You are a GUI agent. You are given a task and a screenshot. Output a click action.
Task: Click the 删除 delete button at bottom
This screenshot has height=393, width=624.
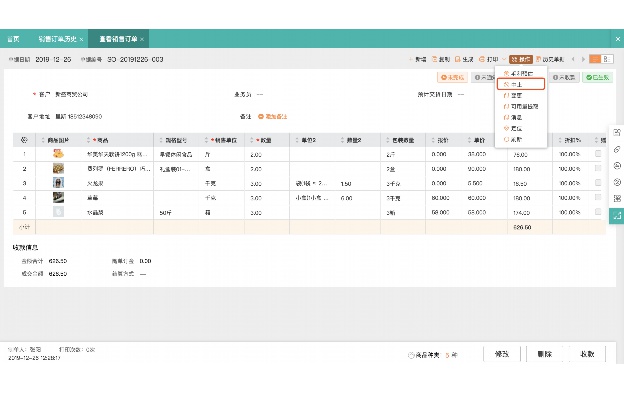[544, 354]
